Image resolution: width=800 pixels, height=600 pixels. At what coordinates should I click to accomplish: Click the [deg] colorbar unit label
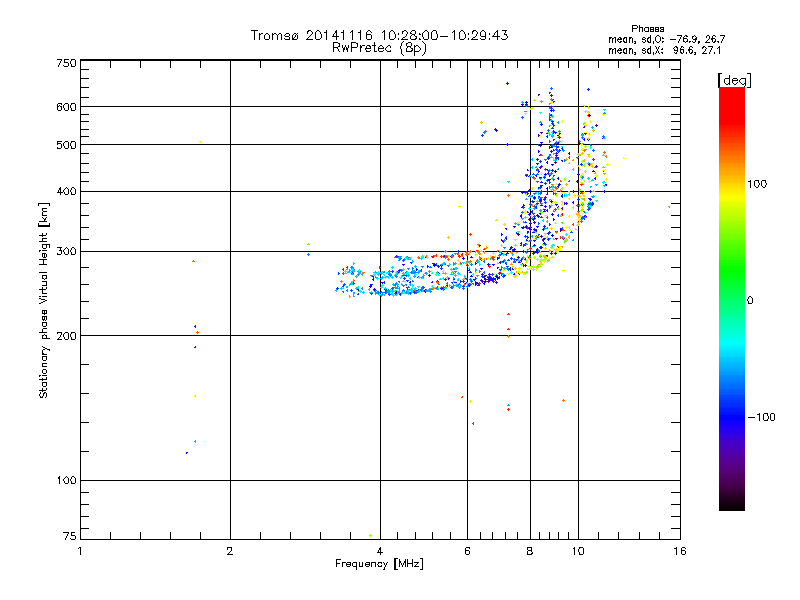click(734, 80)
